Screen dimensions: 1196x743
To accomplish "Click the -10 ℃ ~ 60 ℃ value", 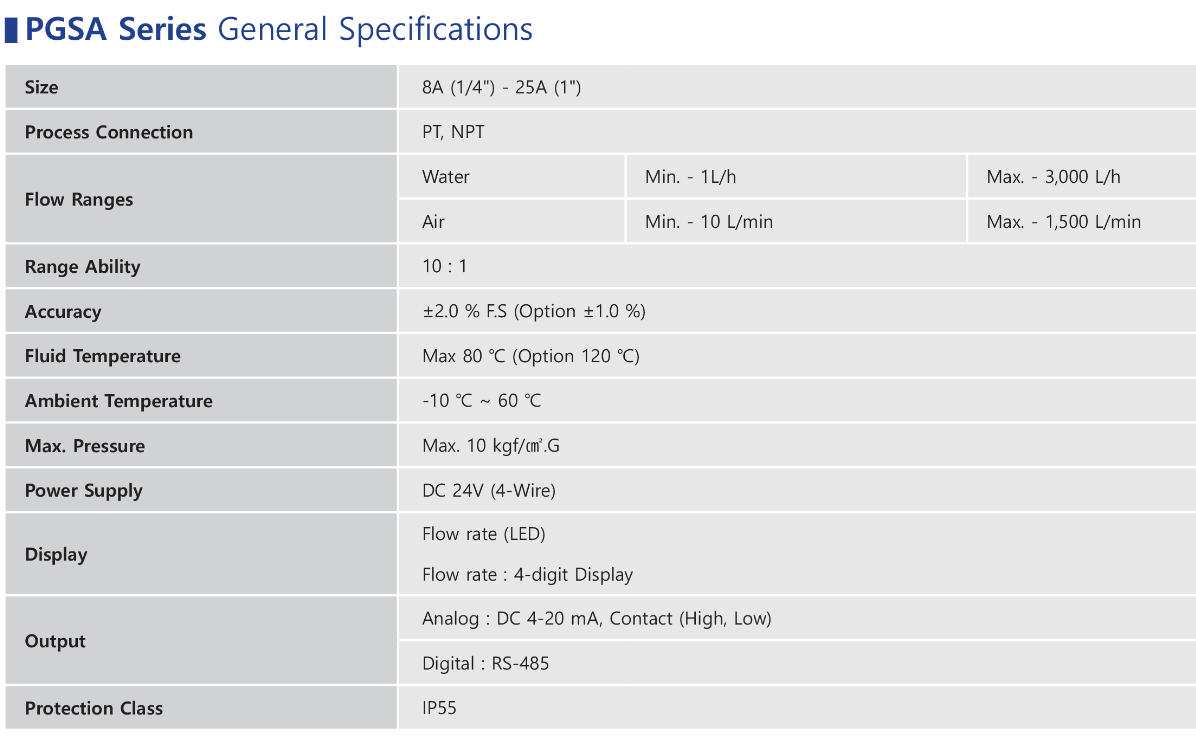I will (481, 400).
